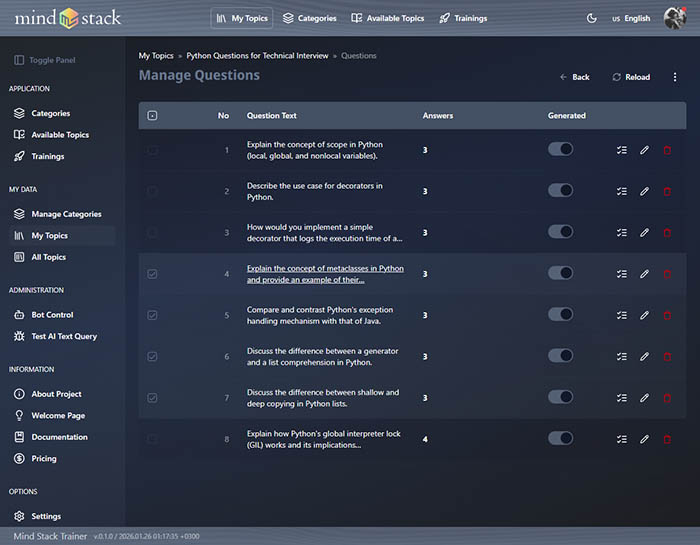700x545 pixels.
Task: Click the Question Text column header
Action: (x=271, y=116)
